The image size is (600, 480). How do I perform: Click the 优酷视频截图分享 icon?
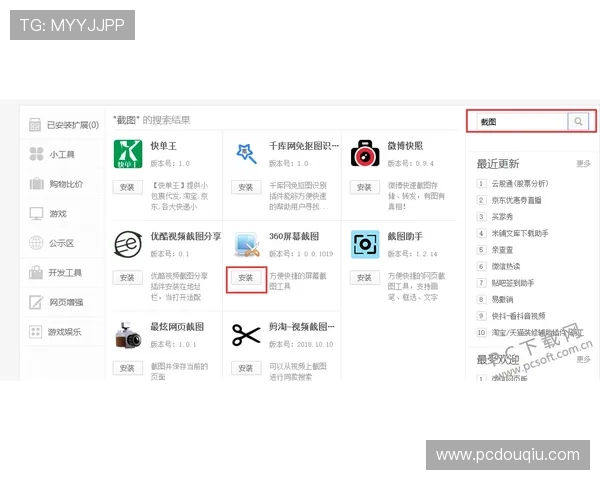click(128, 244)
